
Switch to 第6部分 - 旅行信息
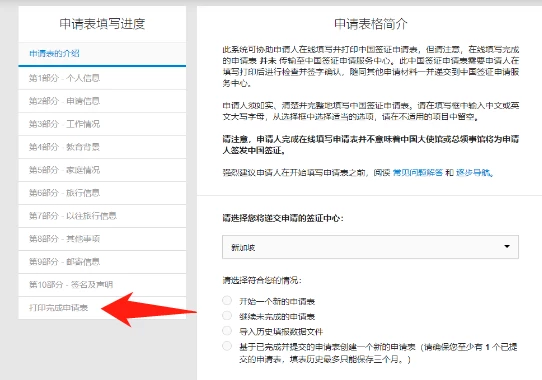[x=102, y=193]
